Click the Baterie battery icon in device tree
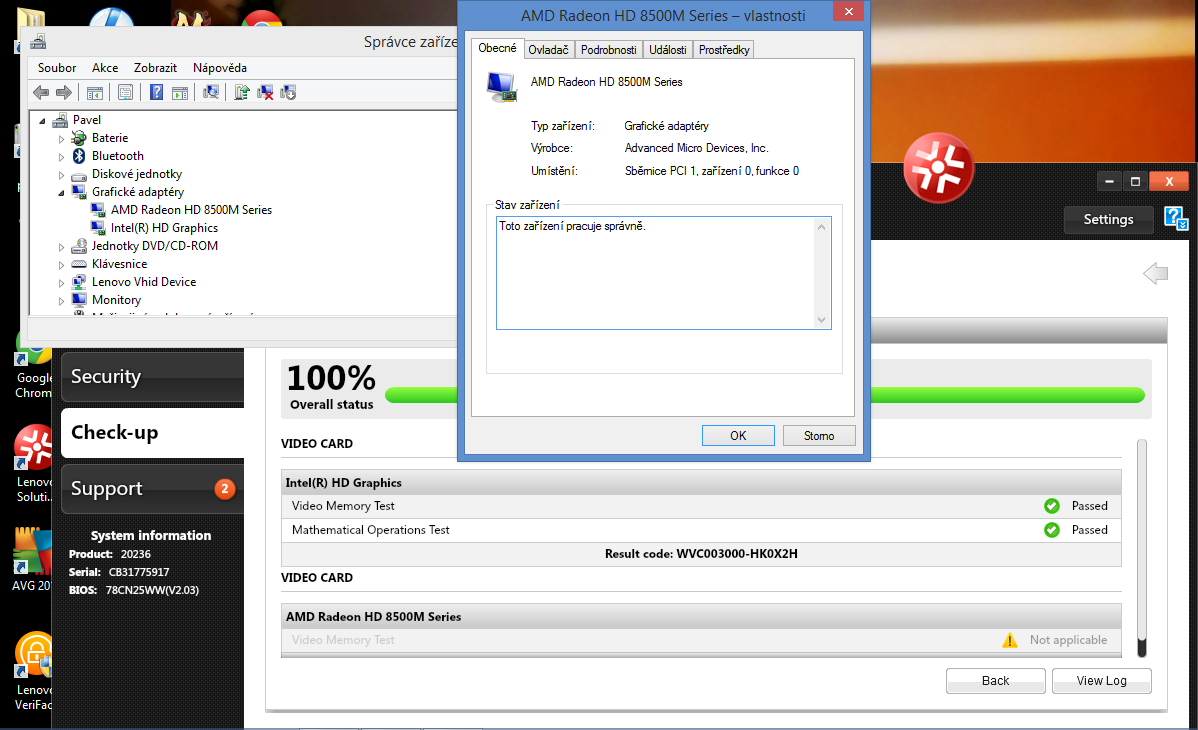The height and width of the screenshot is (730, 1198). point(79,138)
